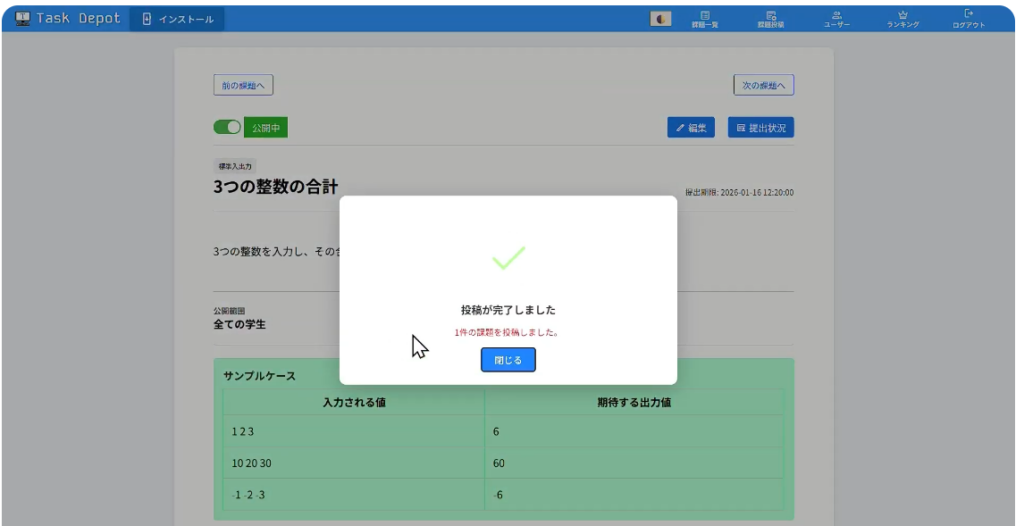Go to next task with 次の課題へ
This screenshot has height=526, width=1024.
click(764, 86)
